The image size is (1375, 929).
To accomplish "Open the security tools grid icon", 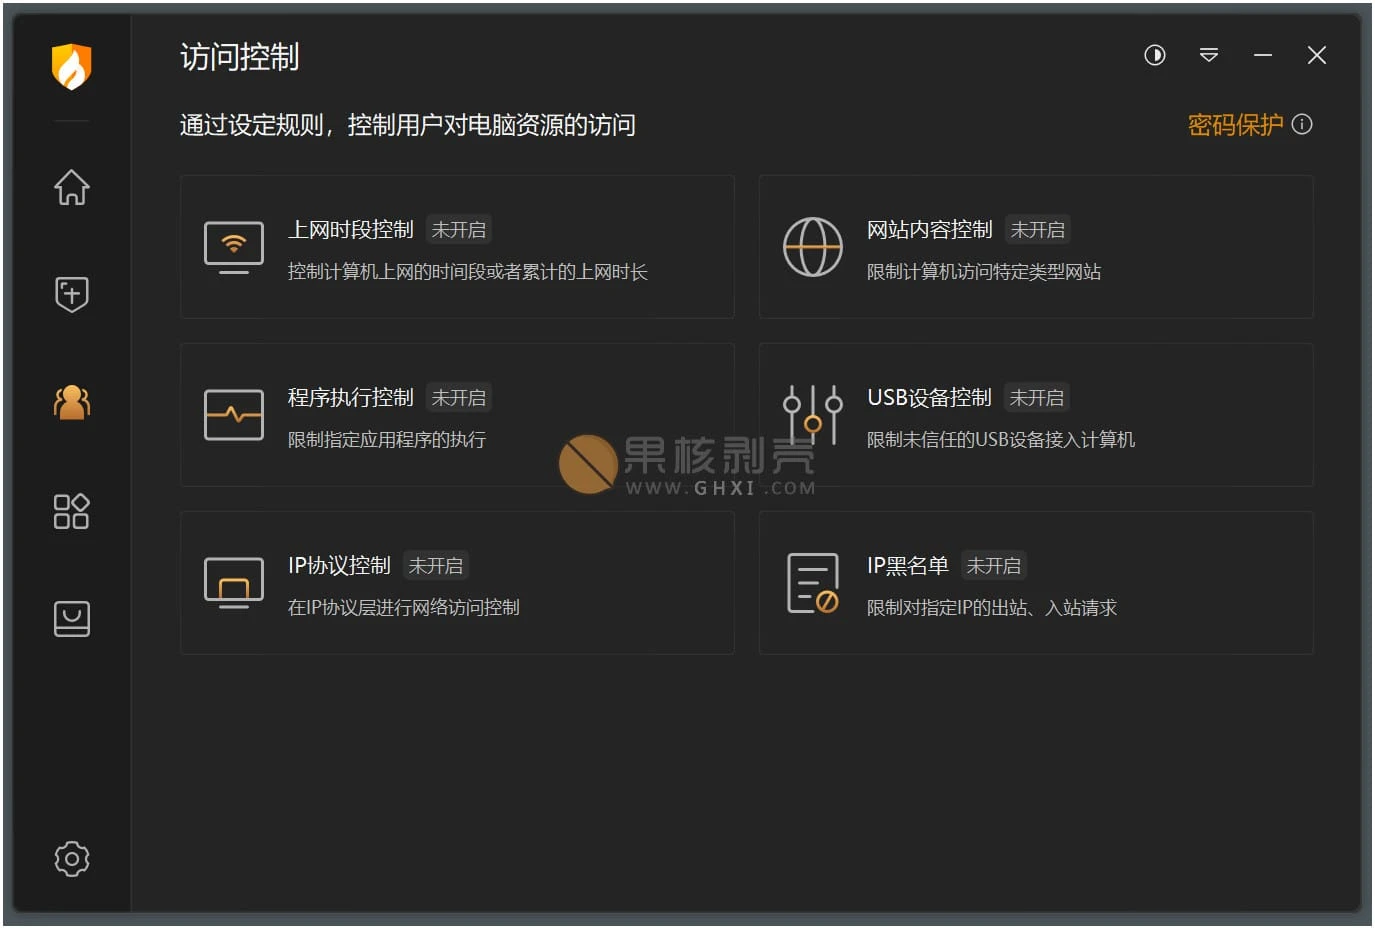I will coord(71,511).
